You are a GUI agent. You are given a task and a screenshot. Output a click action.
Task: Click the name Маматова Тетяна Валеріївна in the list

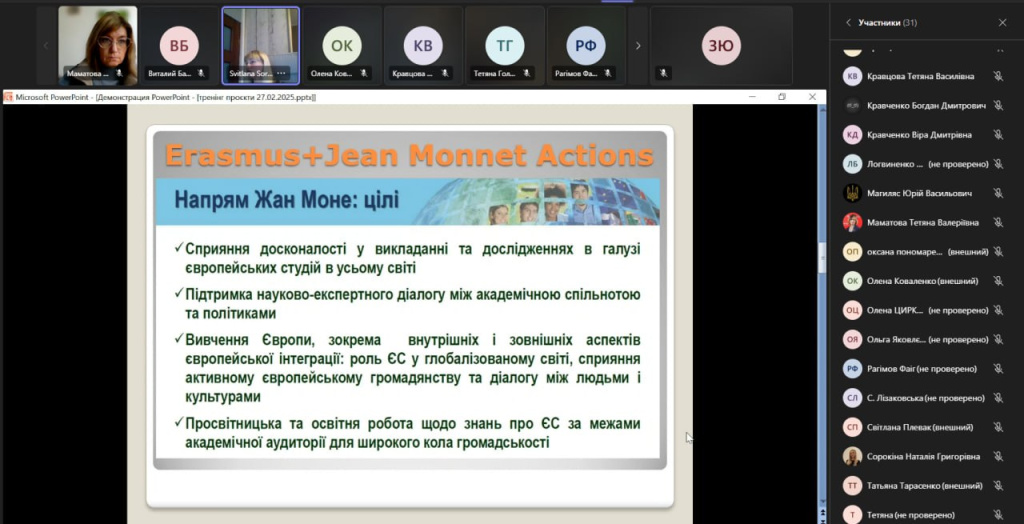pos(923,222)
